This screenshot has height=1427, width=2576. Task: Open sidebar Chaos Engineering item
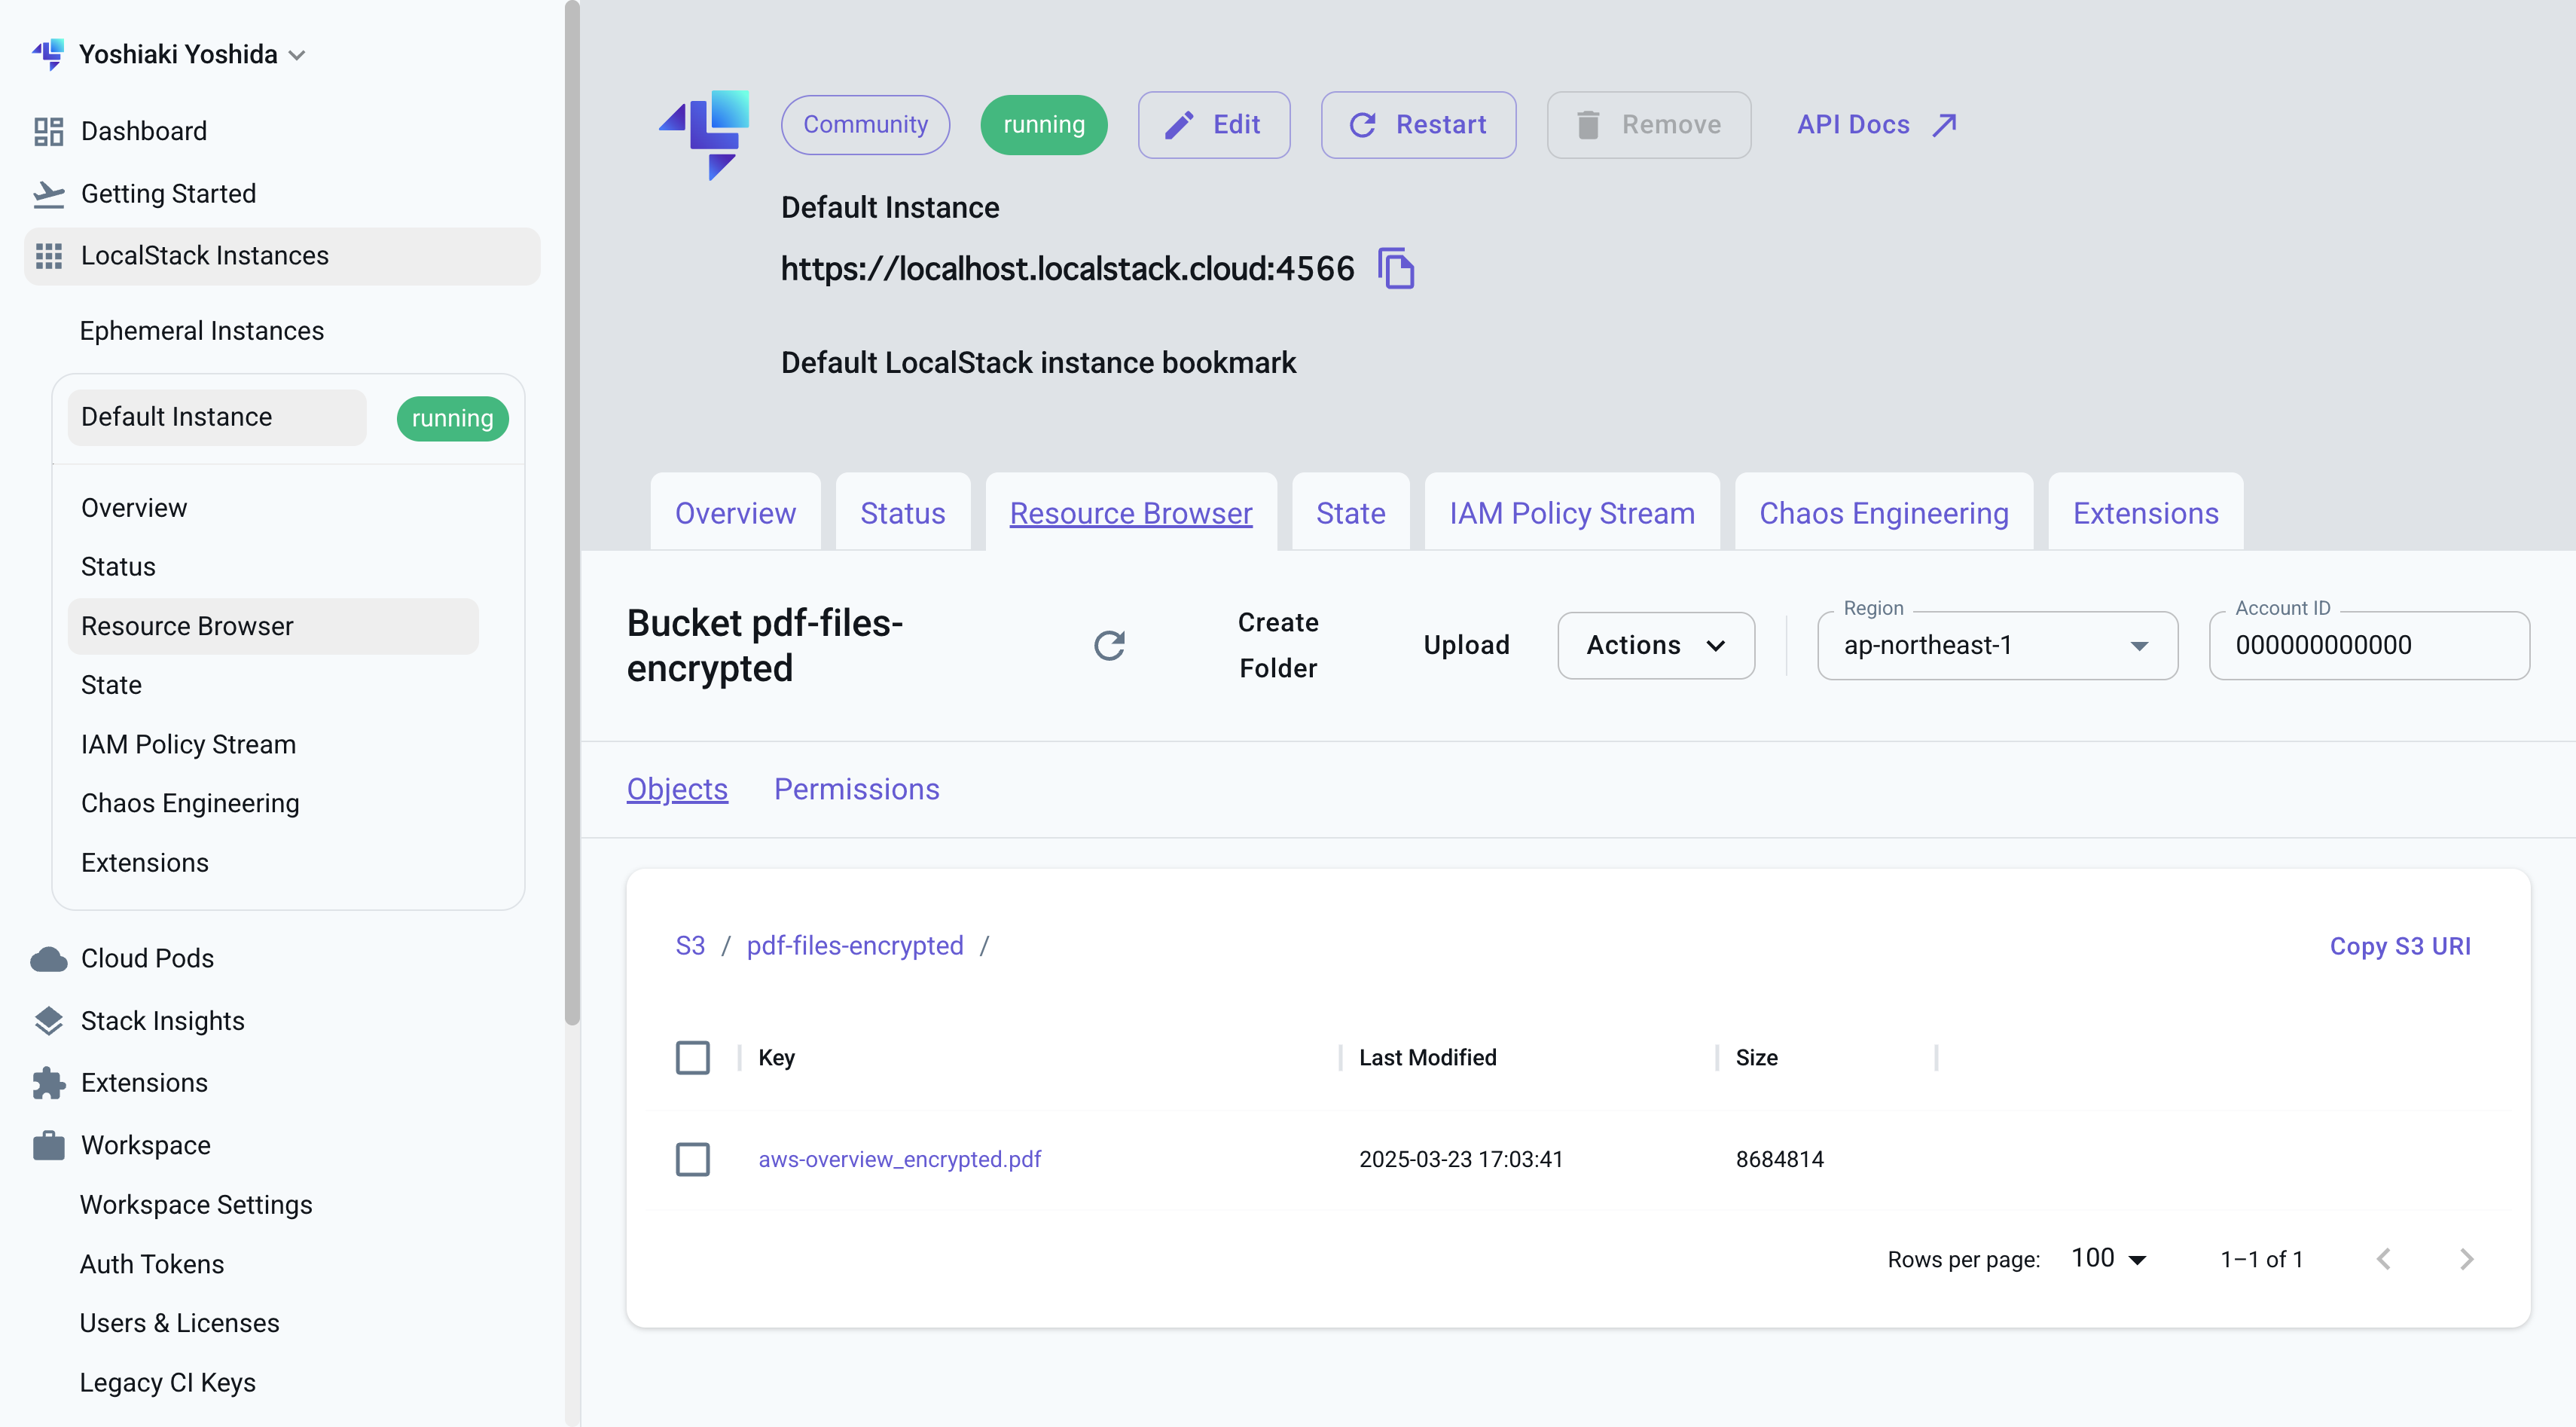point(190,804)
